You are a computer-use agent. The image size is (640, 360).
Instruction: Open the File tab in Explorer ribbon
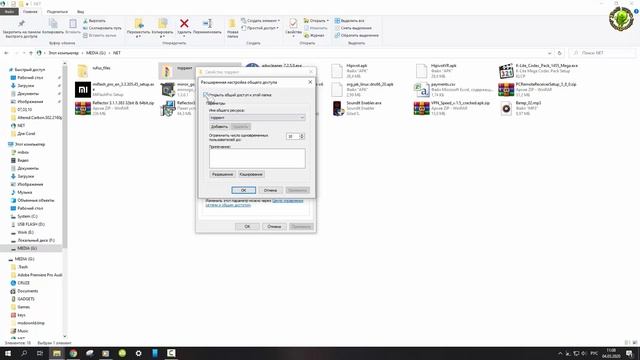tap(9, 11)
